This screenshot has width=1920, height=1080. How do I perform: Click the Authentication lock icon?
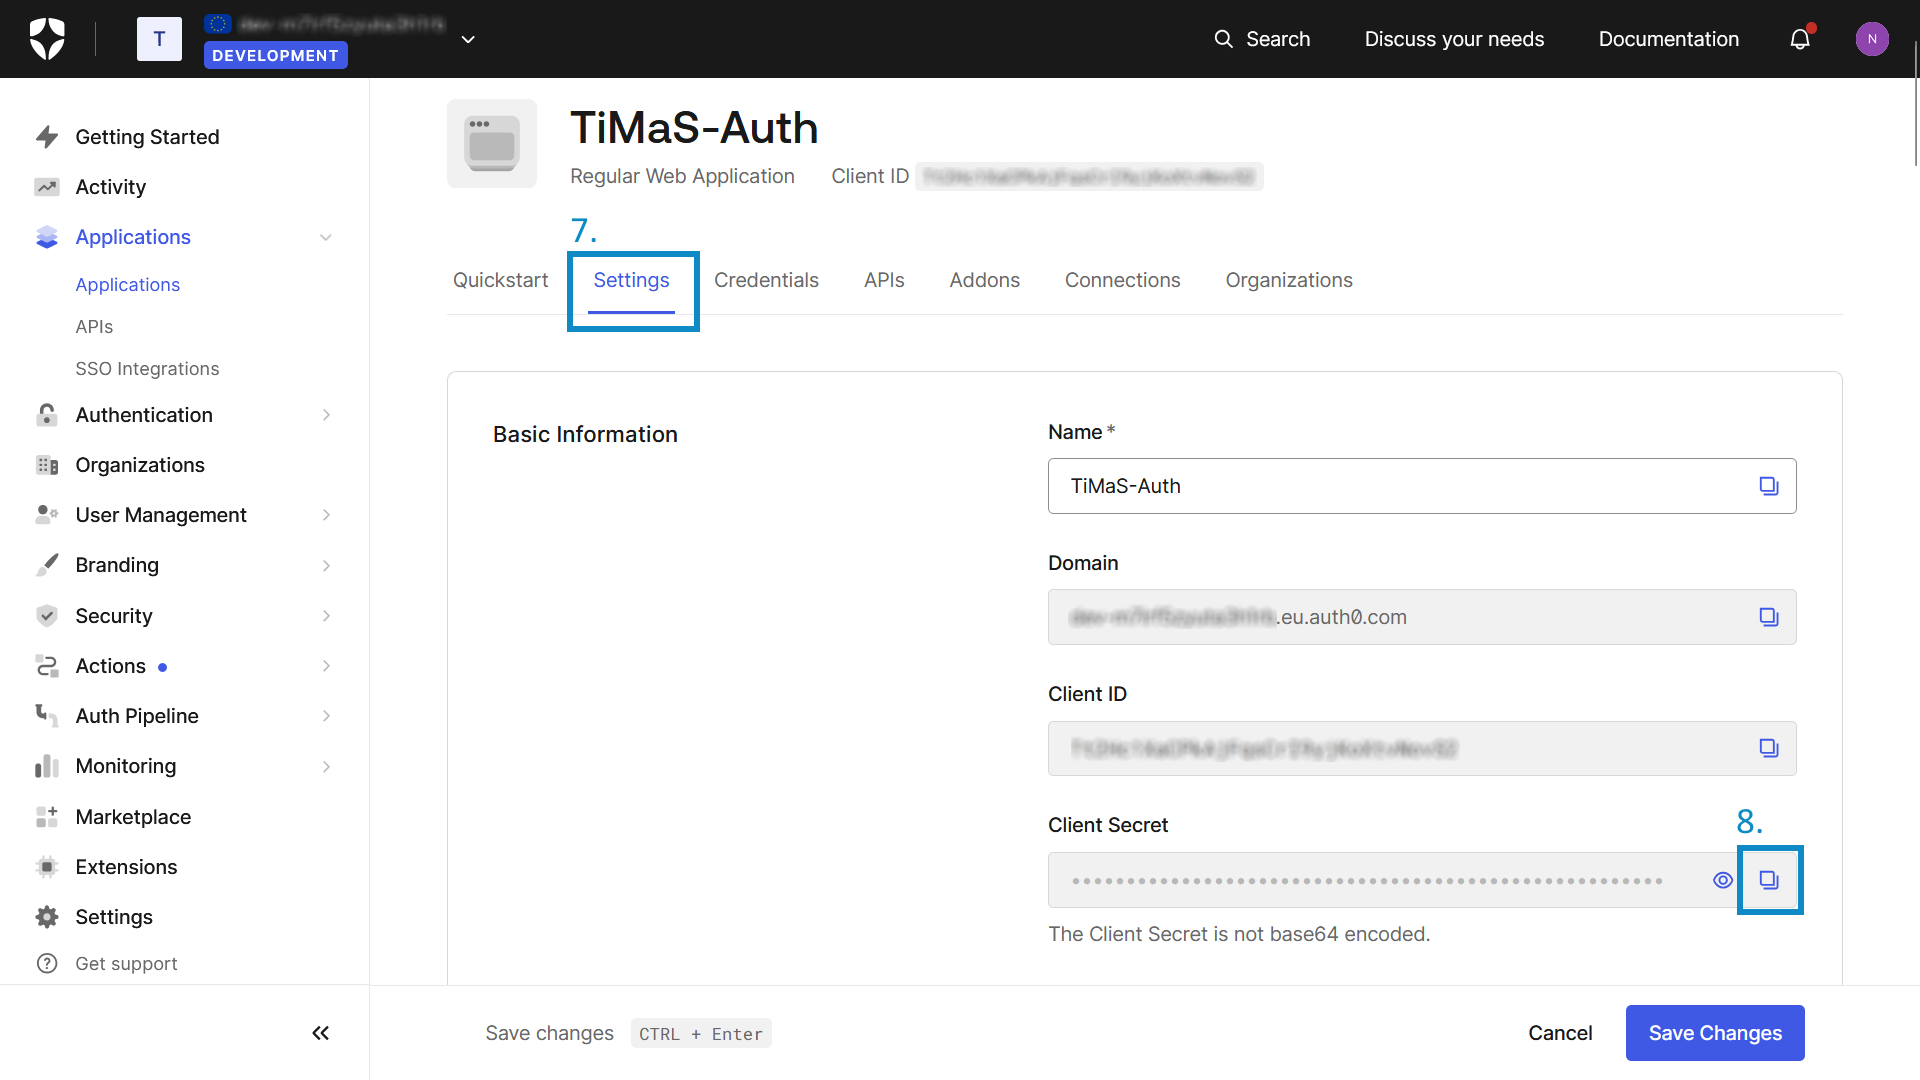47,415
